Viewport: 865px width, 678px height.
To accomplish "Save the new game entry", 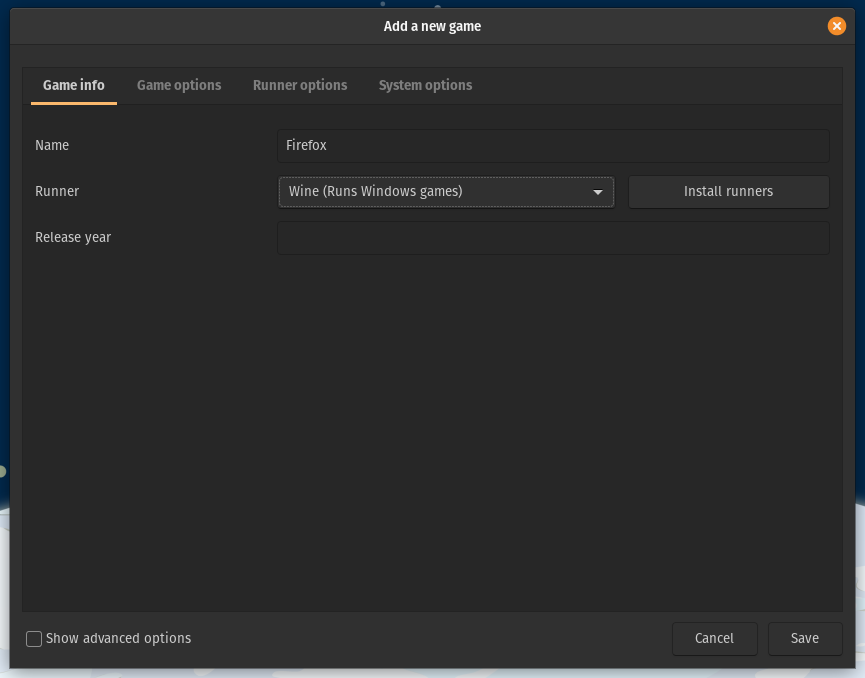I will click(805, 638).
